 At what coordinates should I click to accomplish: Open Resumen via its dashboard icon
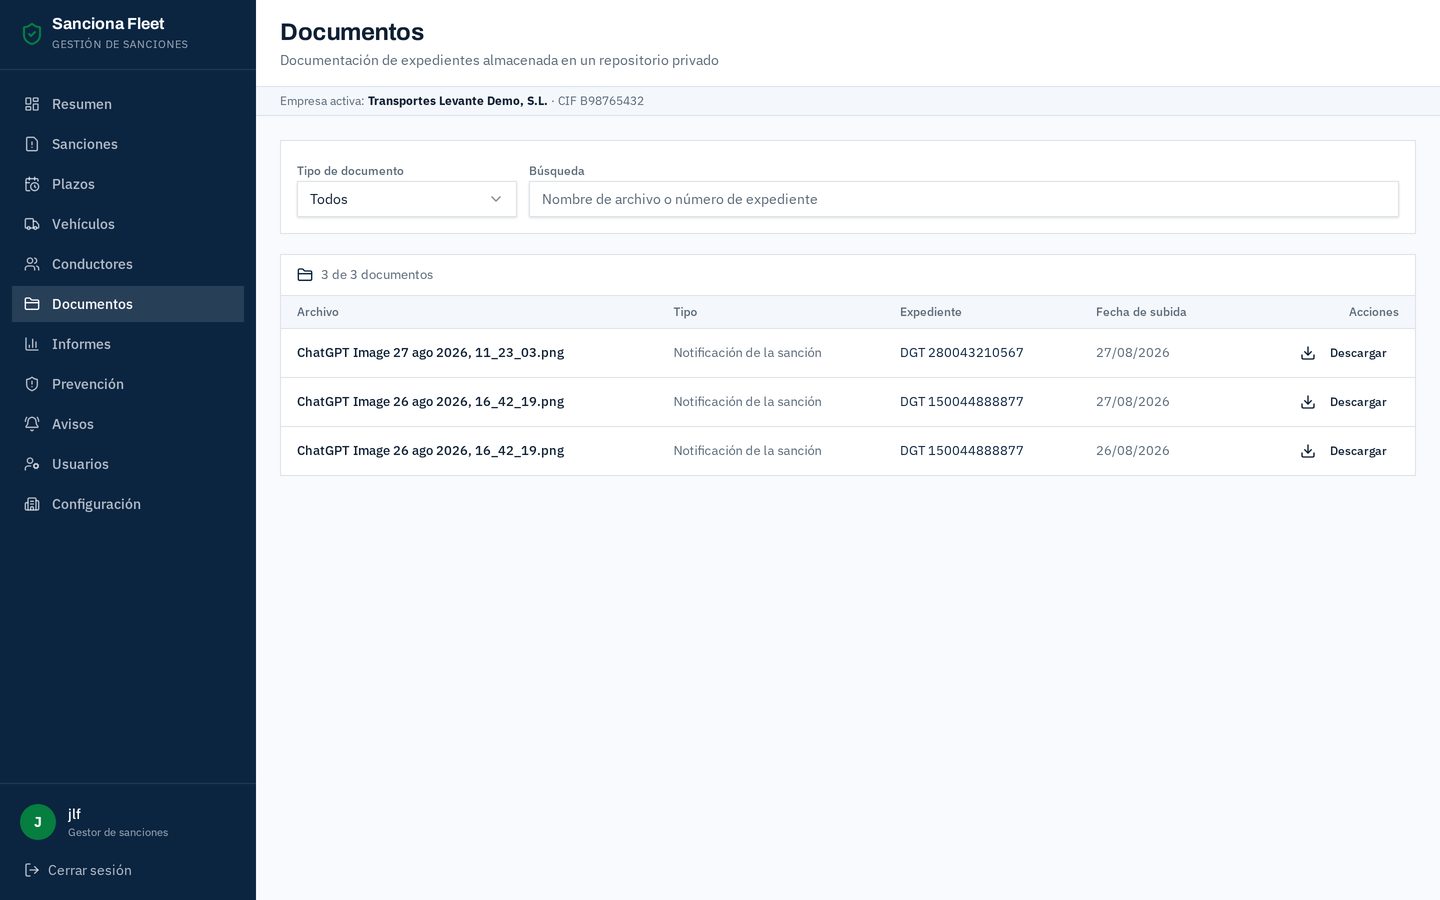point(32,104)
